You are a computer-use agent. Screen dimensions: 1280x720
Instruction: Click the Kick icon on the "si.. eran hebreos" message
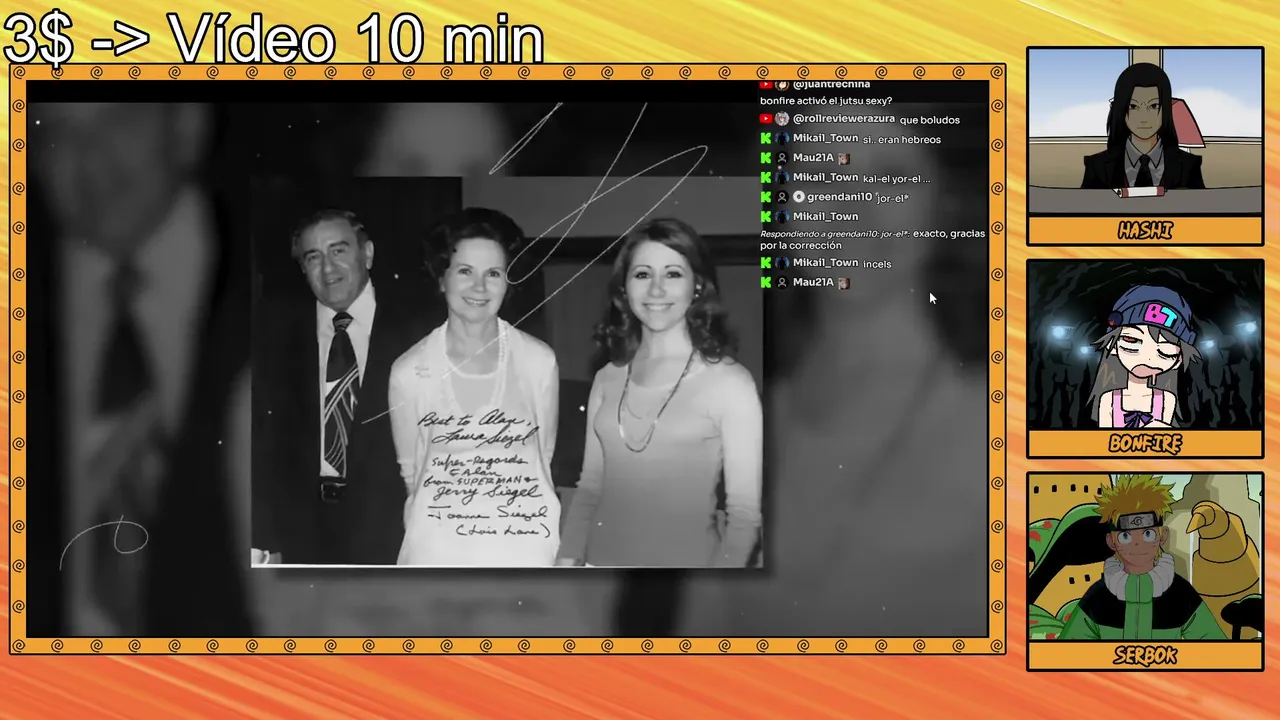(x=766, y=139)
